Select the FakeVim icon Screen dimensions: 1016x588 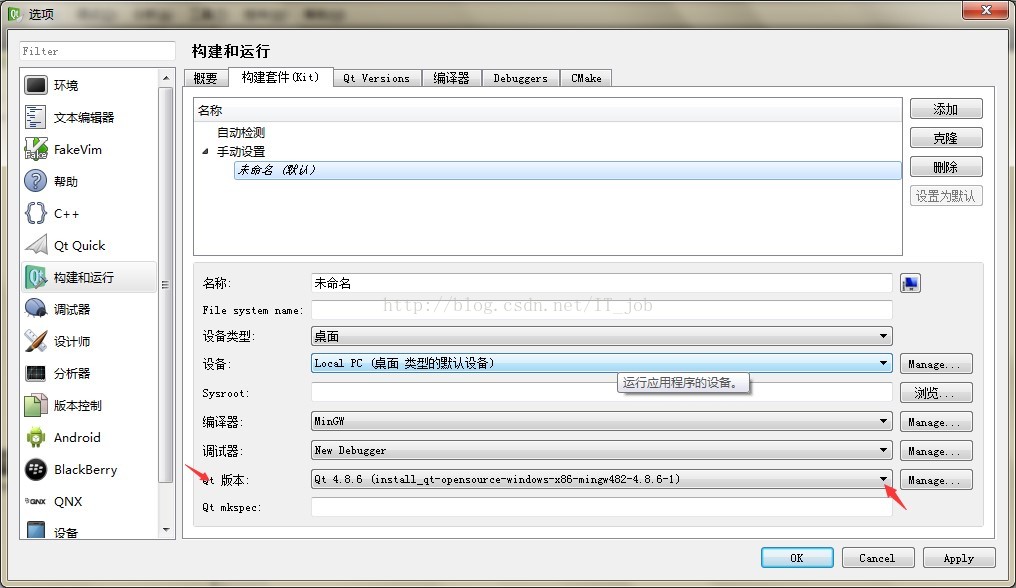click(x=36, y=149)
